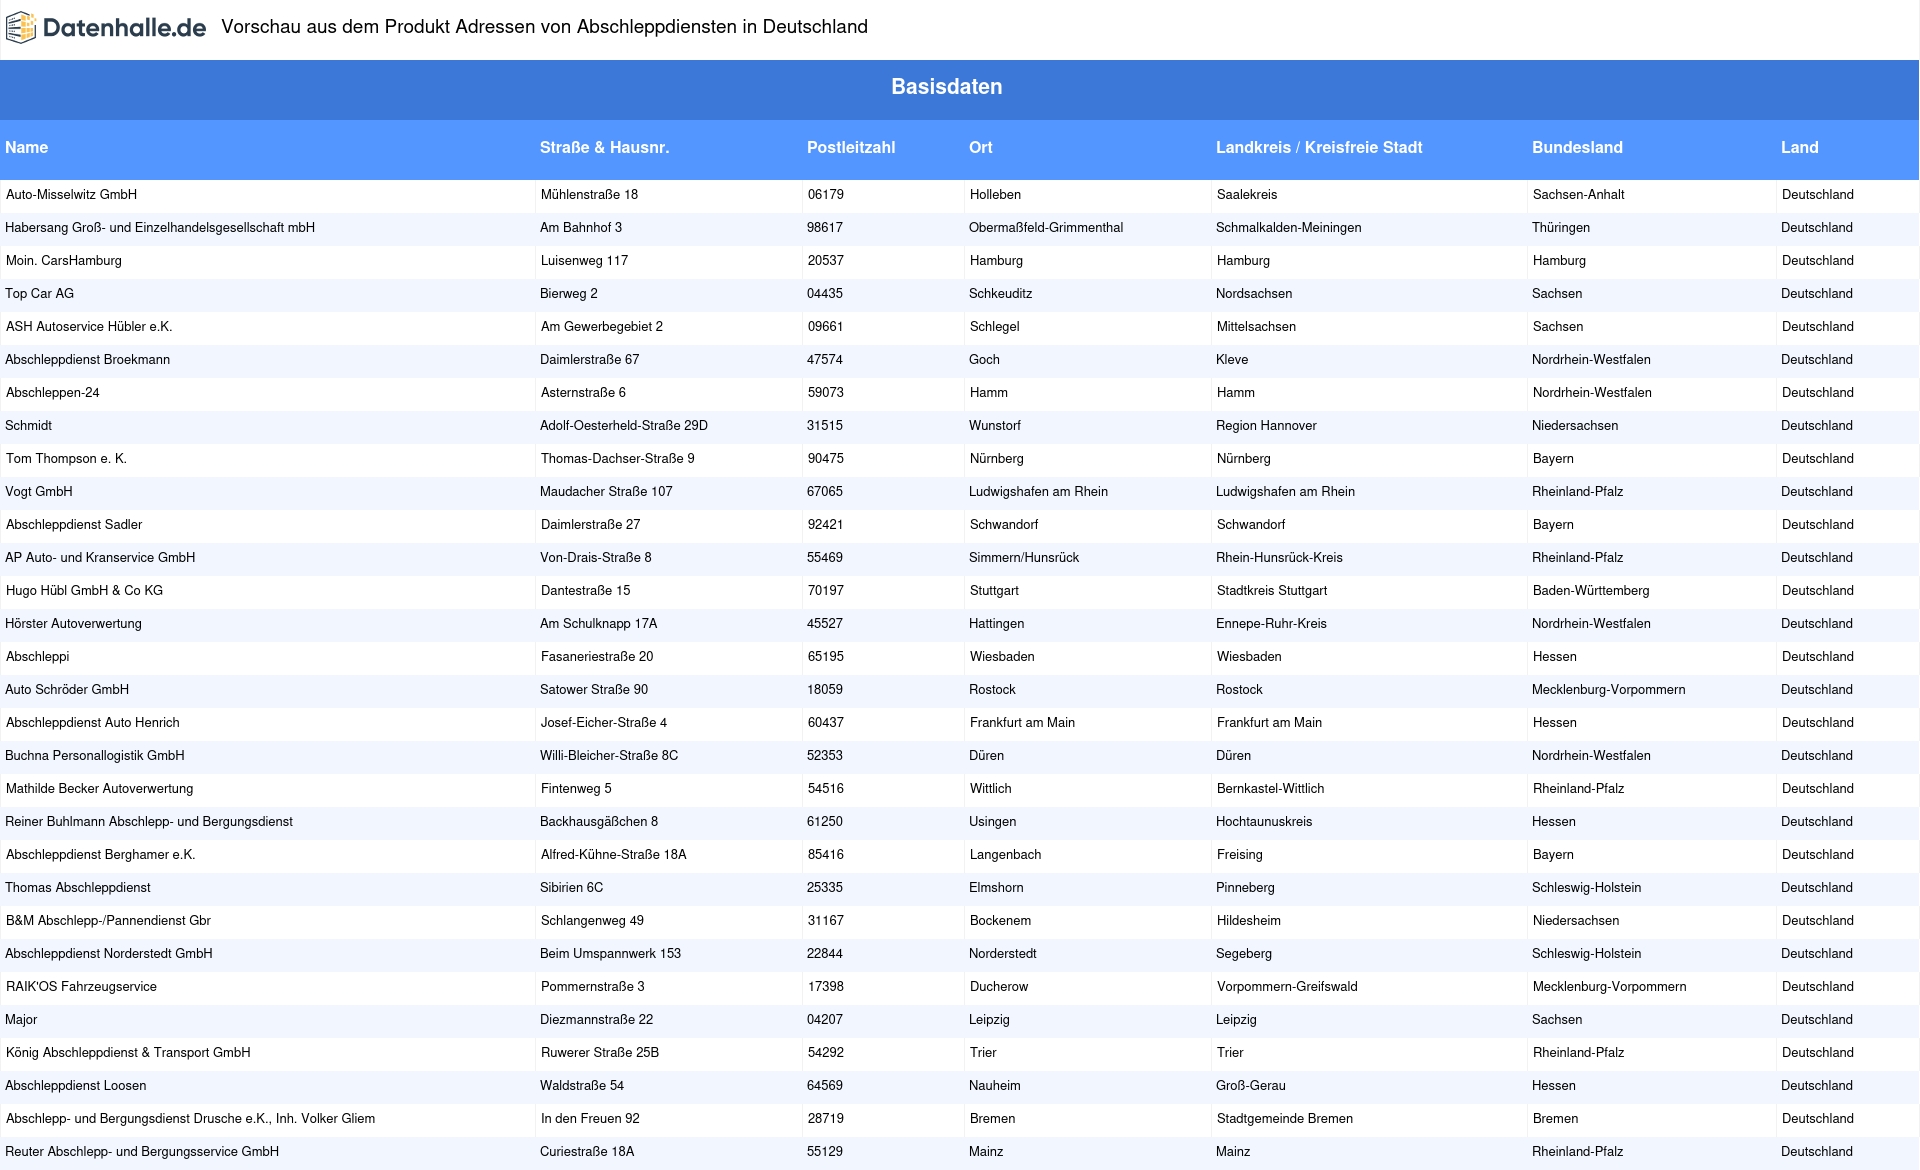Select Baden-Württemberg state cell
Screen dimensions: 1920x1170
1591,591
